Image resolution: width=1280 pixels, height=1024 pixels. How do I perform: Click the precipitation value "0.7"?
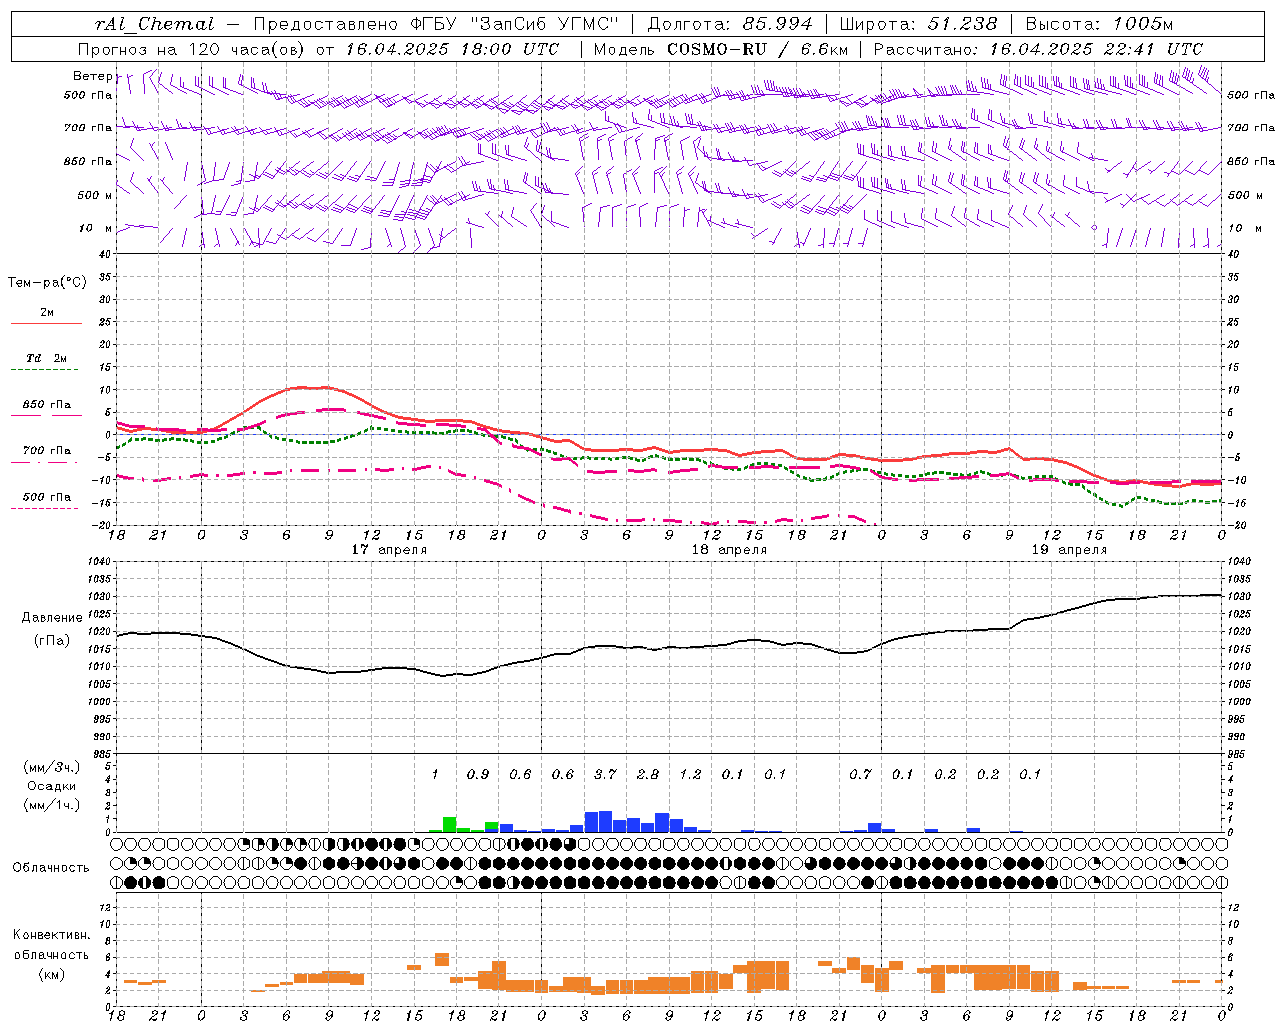click(860, 774)
